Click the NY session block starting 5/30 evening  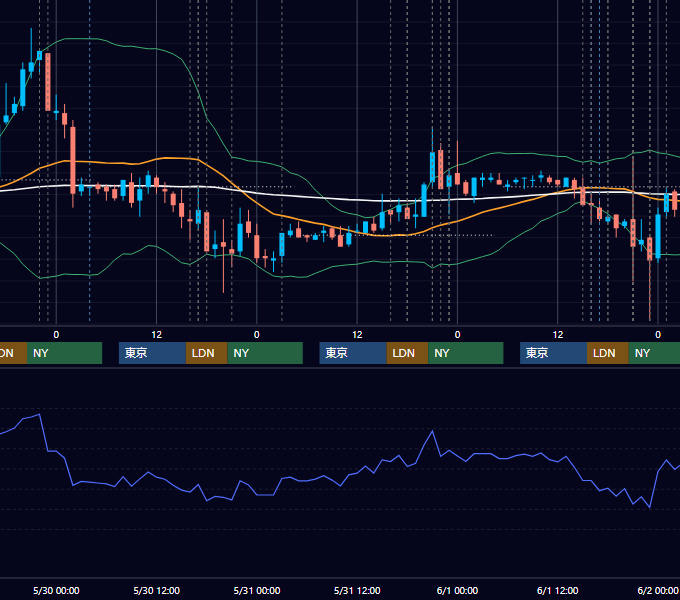[x=265, y=353]
